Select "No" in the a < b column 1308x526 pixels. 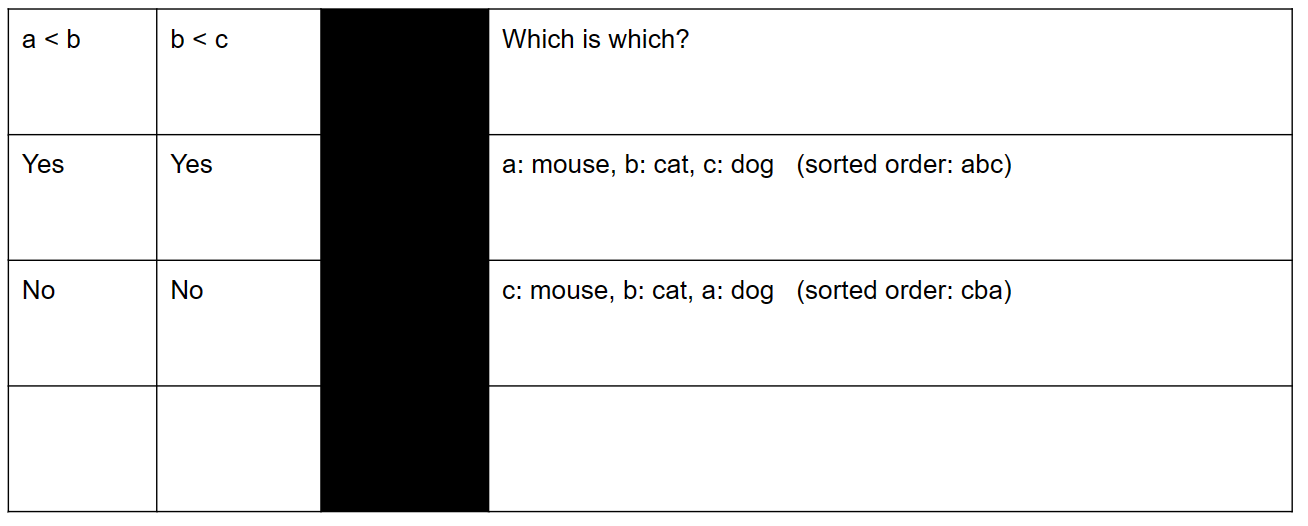(38, 290)
